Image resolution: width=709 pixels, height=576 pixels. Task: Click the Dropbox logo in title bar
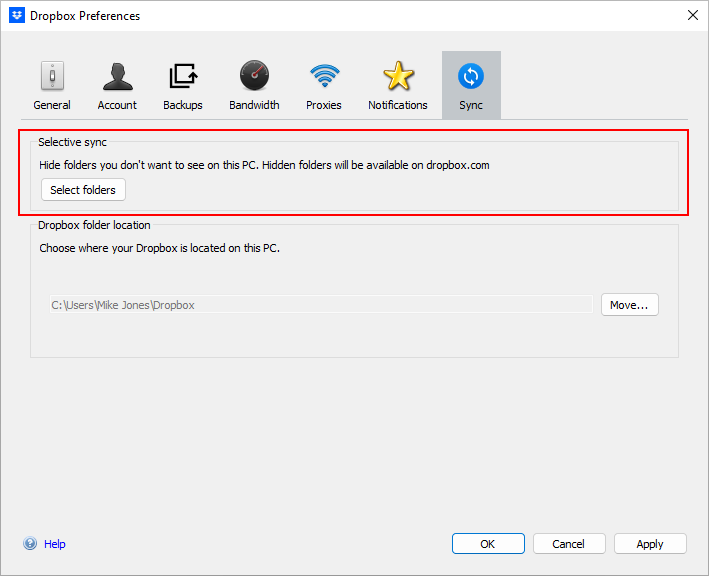17,15
